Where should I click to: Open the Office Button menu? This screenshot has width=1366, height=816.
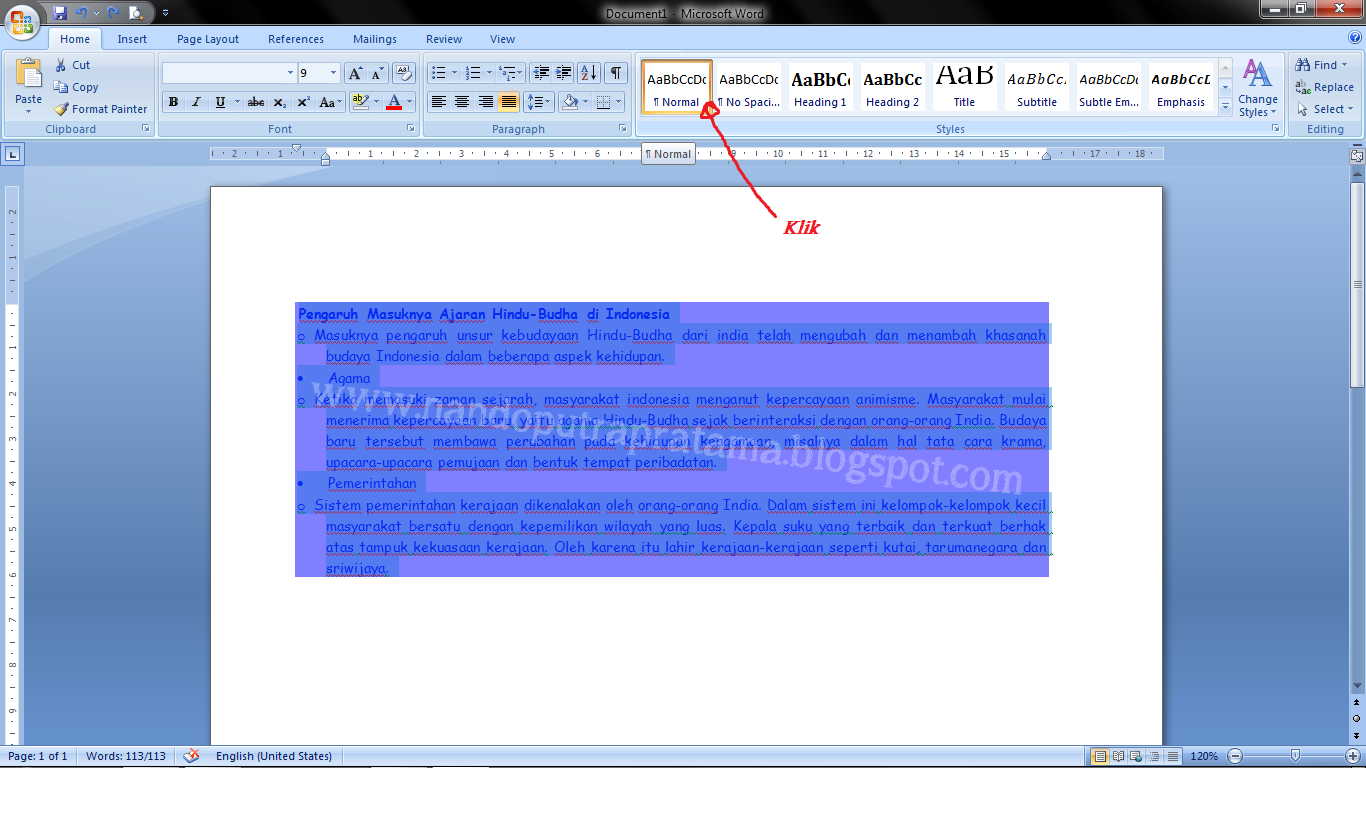click(x=22, y=21)
